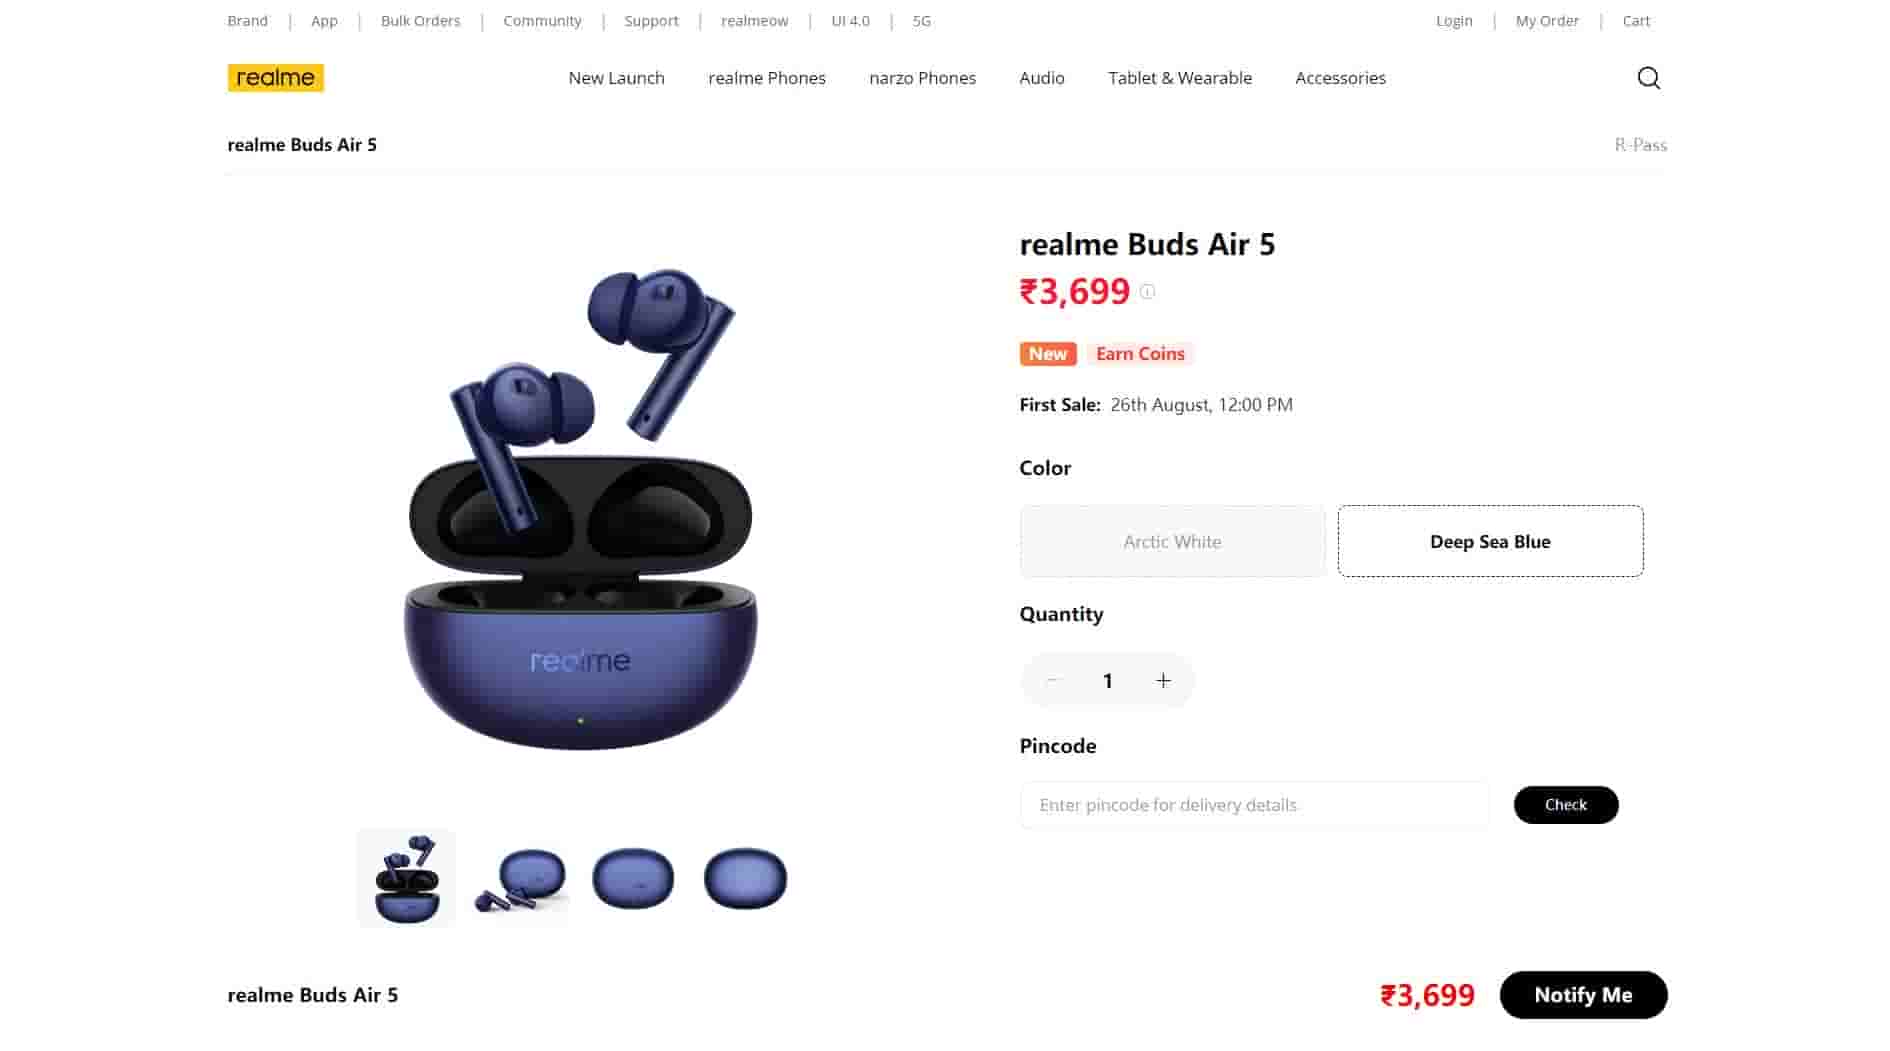The width and height of the screenshot is (1890, 1051).
Task: Open the New Launch menu
Action: (x=616, y=78)
